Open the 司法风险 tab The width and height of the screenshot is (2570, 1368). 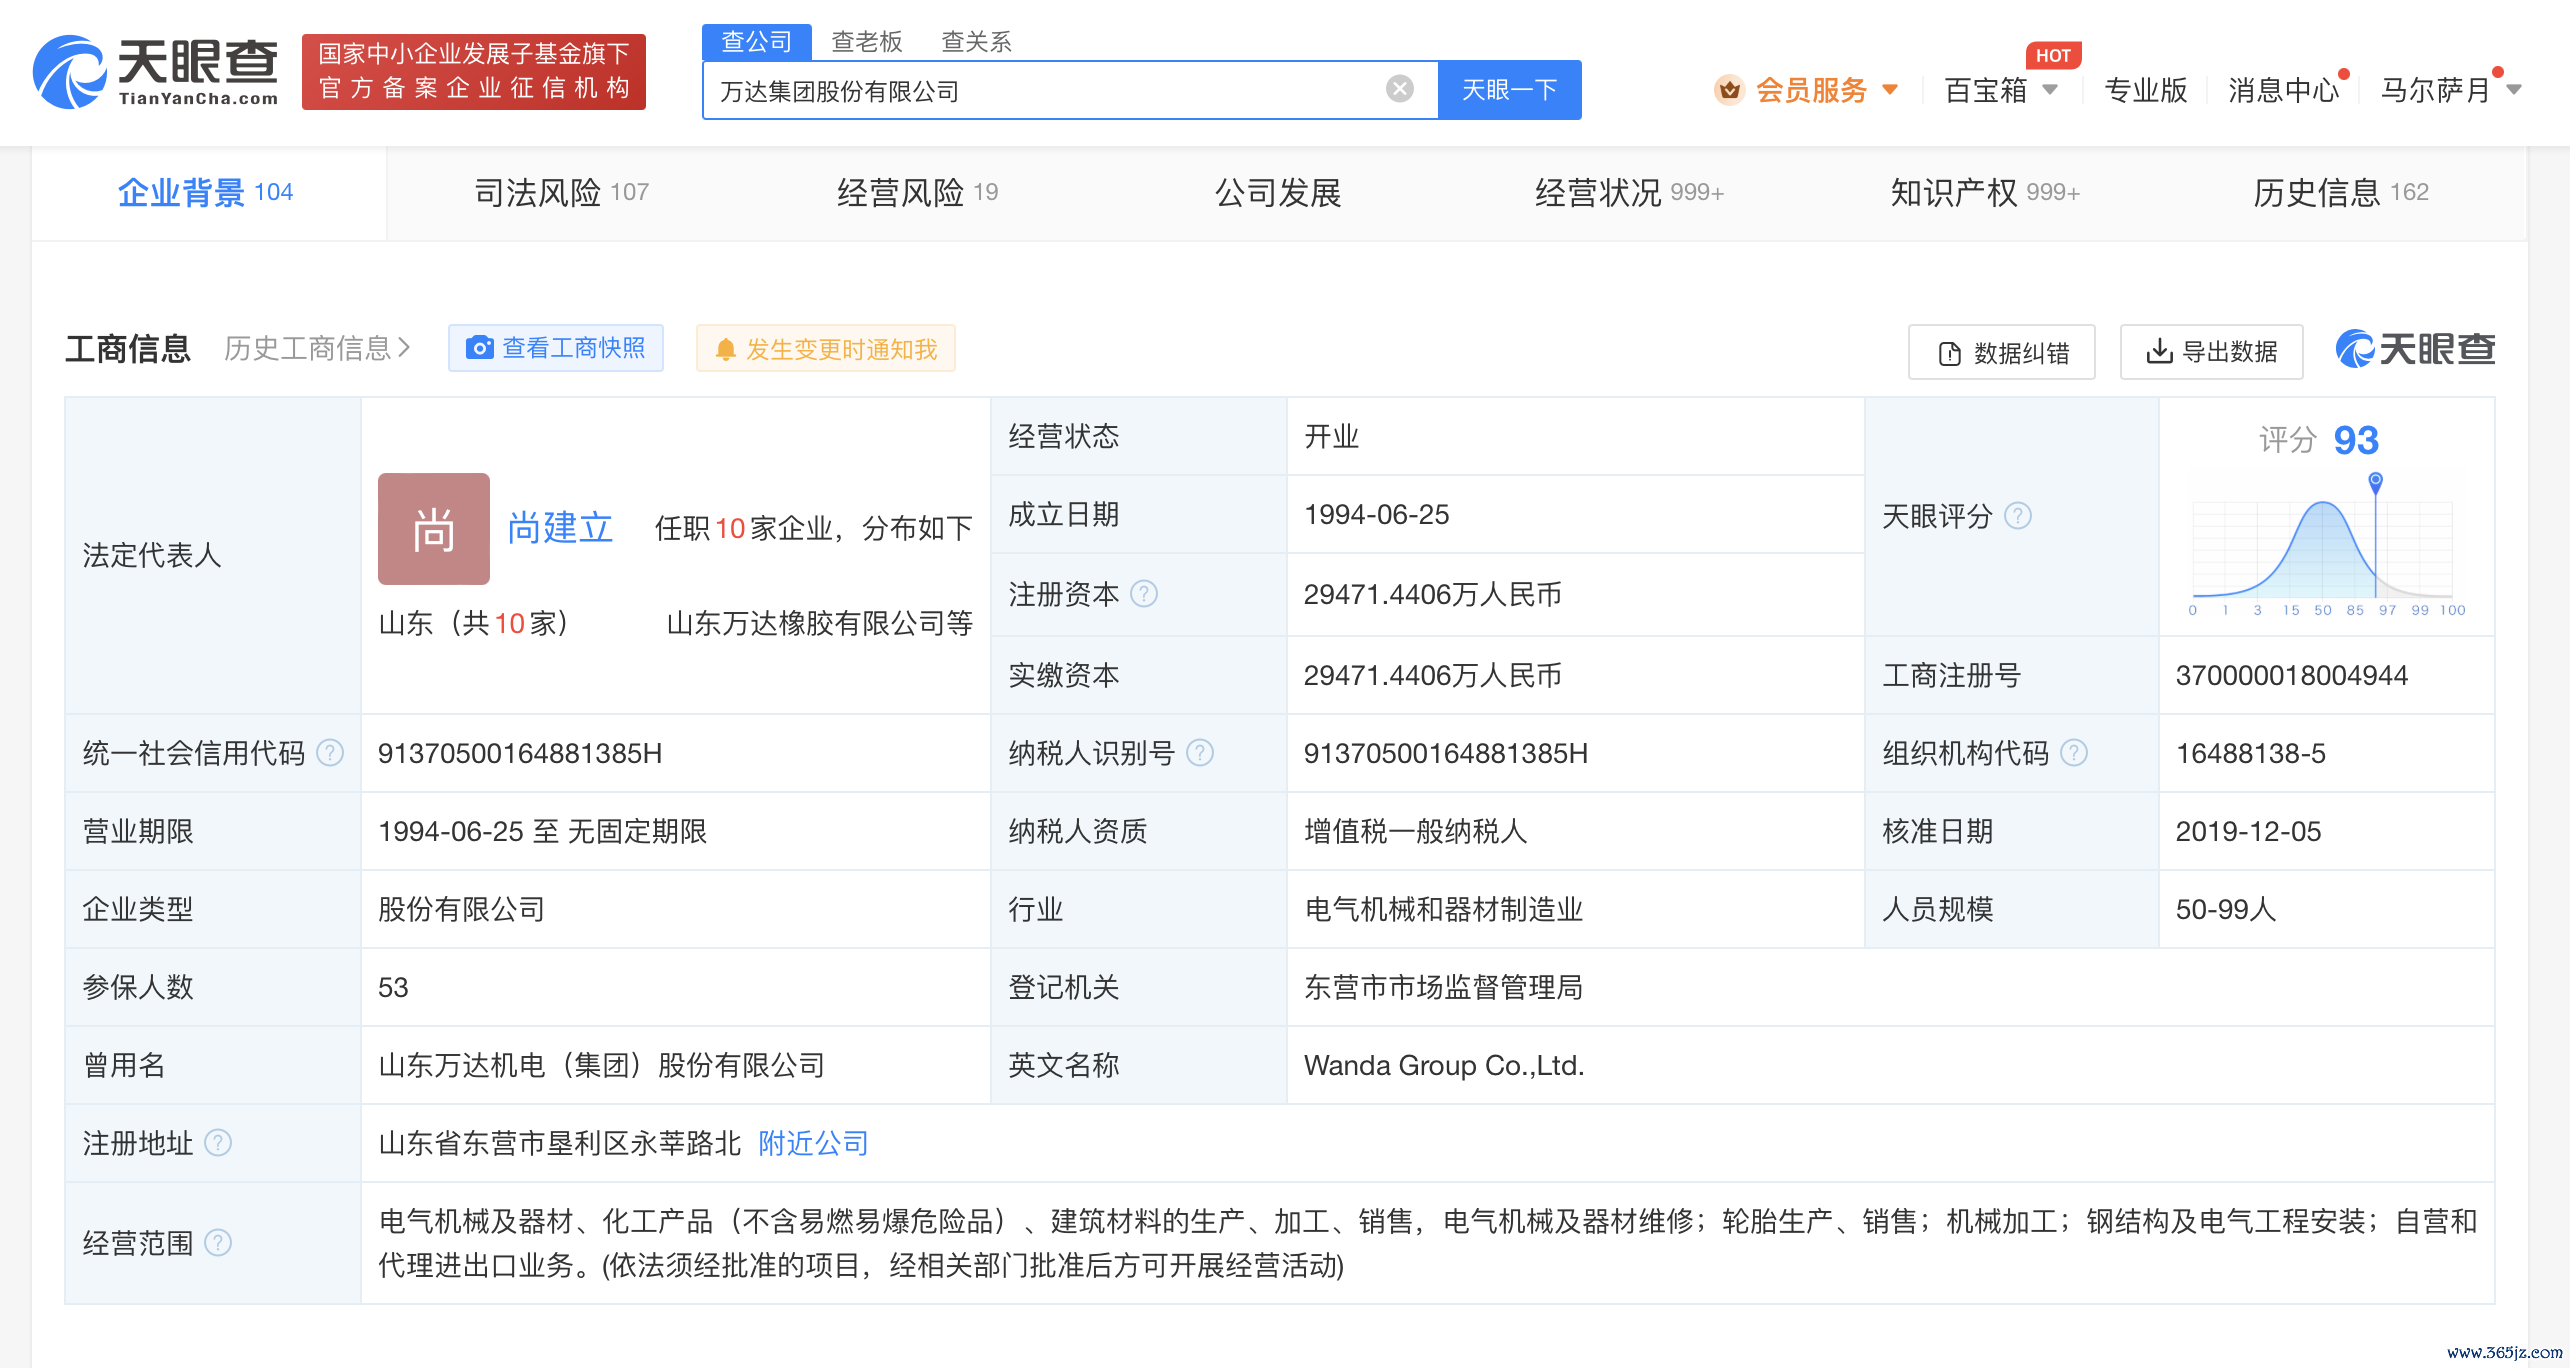click(562, 192)
